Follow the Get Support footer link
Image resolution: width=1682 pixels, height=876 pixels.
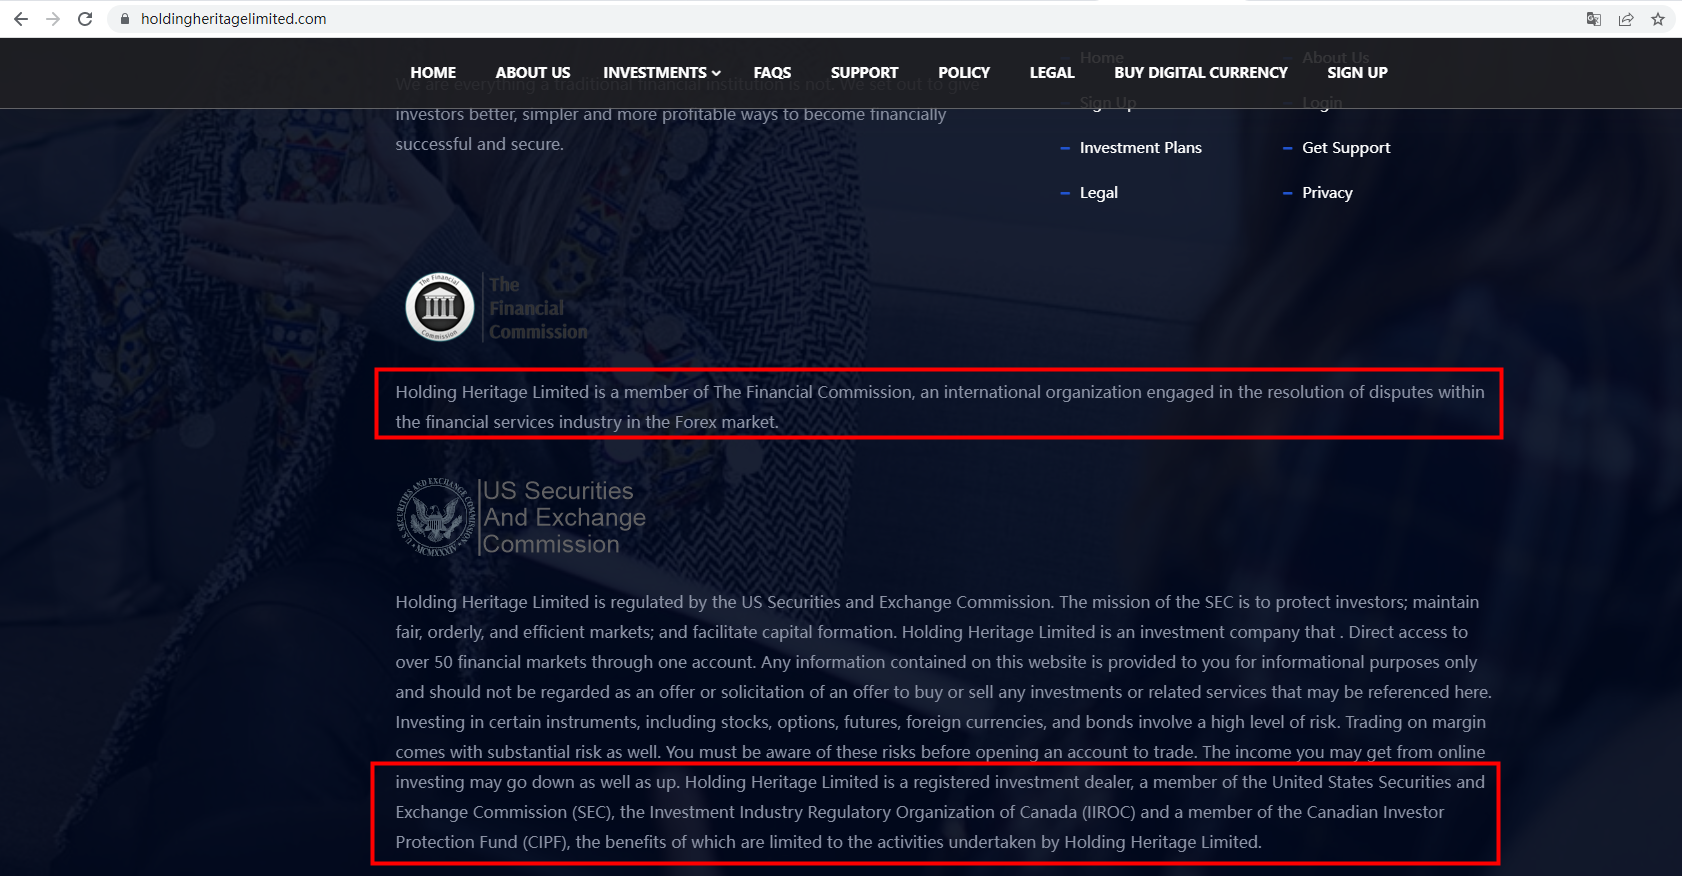pos(1346,148)
